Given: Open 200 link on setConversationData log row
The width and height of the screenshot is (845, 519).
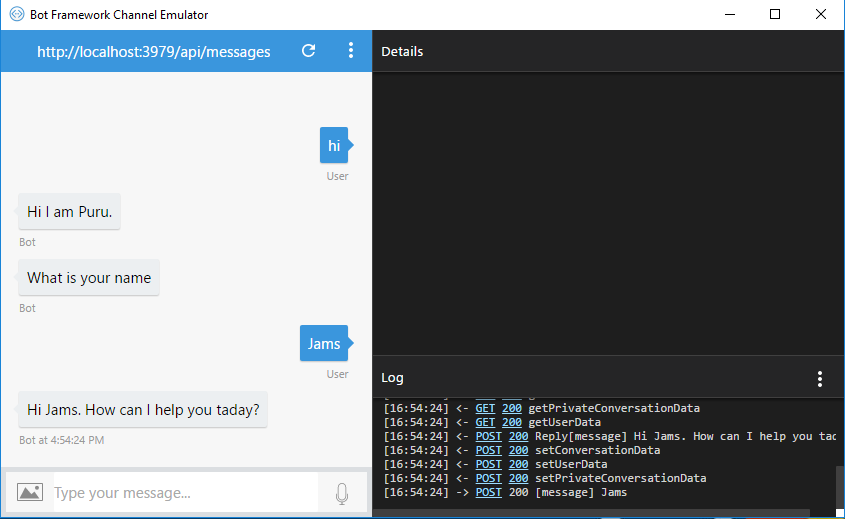Looking at the screenshot, I should (x=518, y=450).
